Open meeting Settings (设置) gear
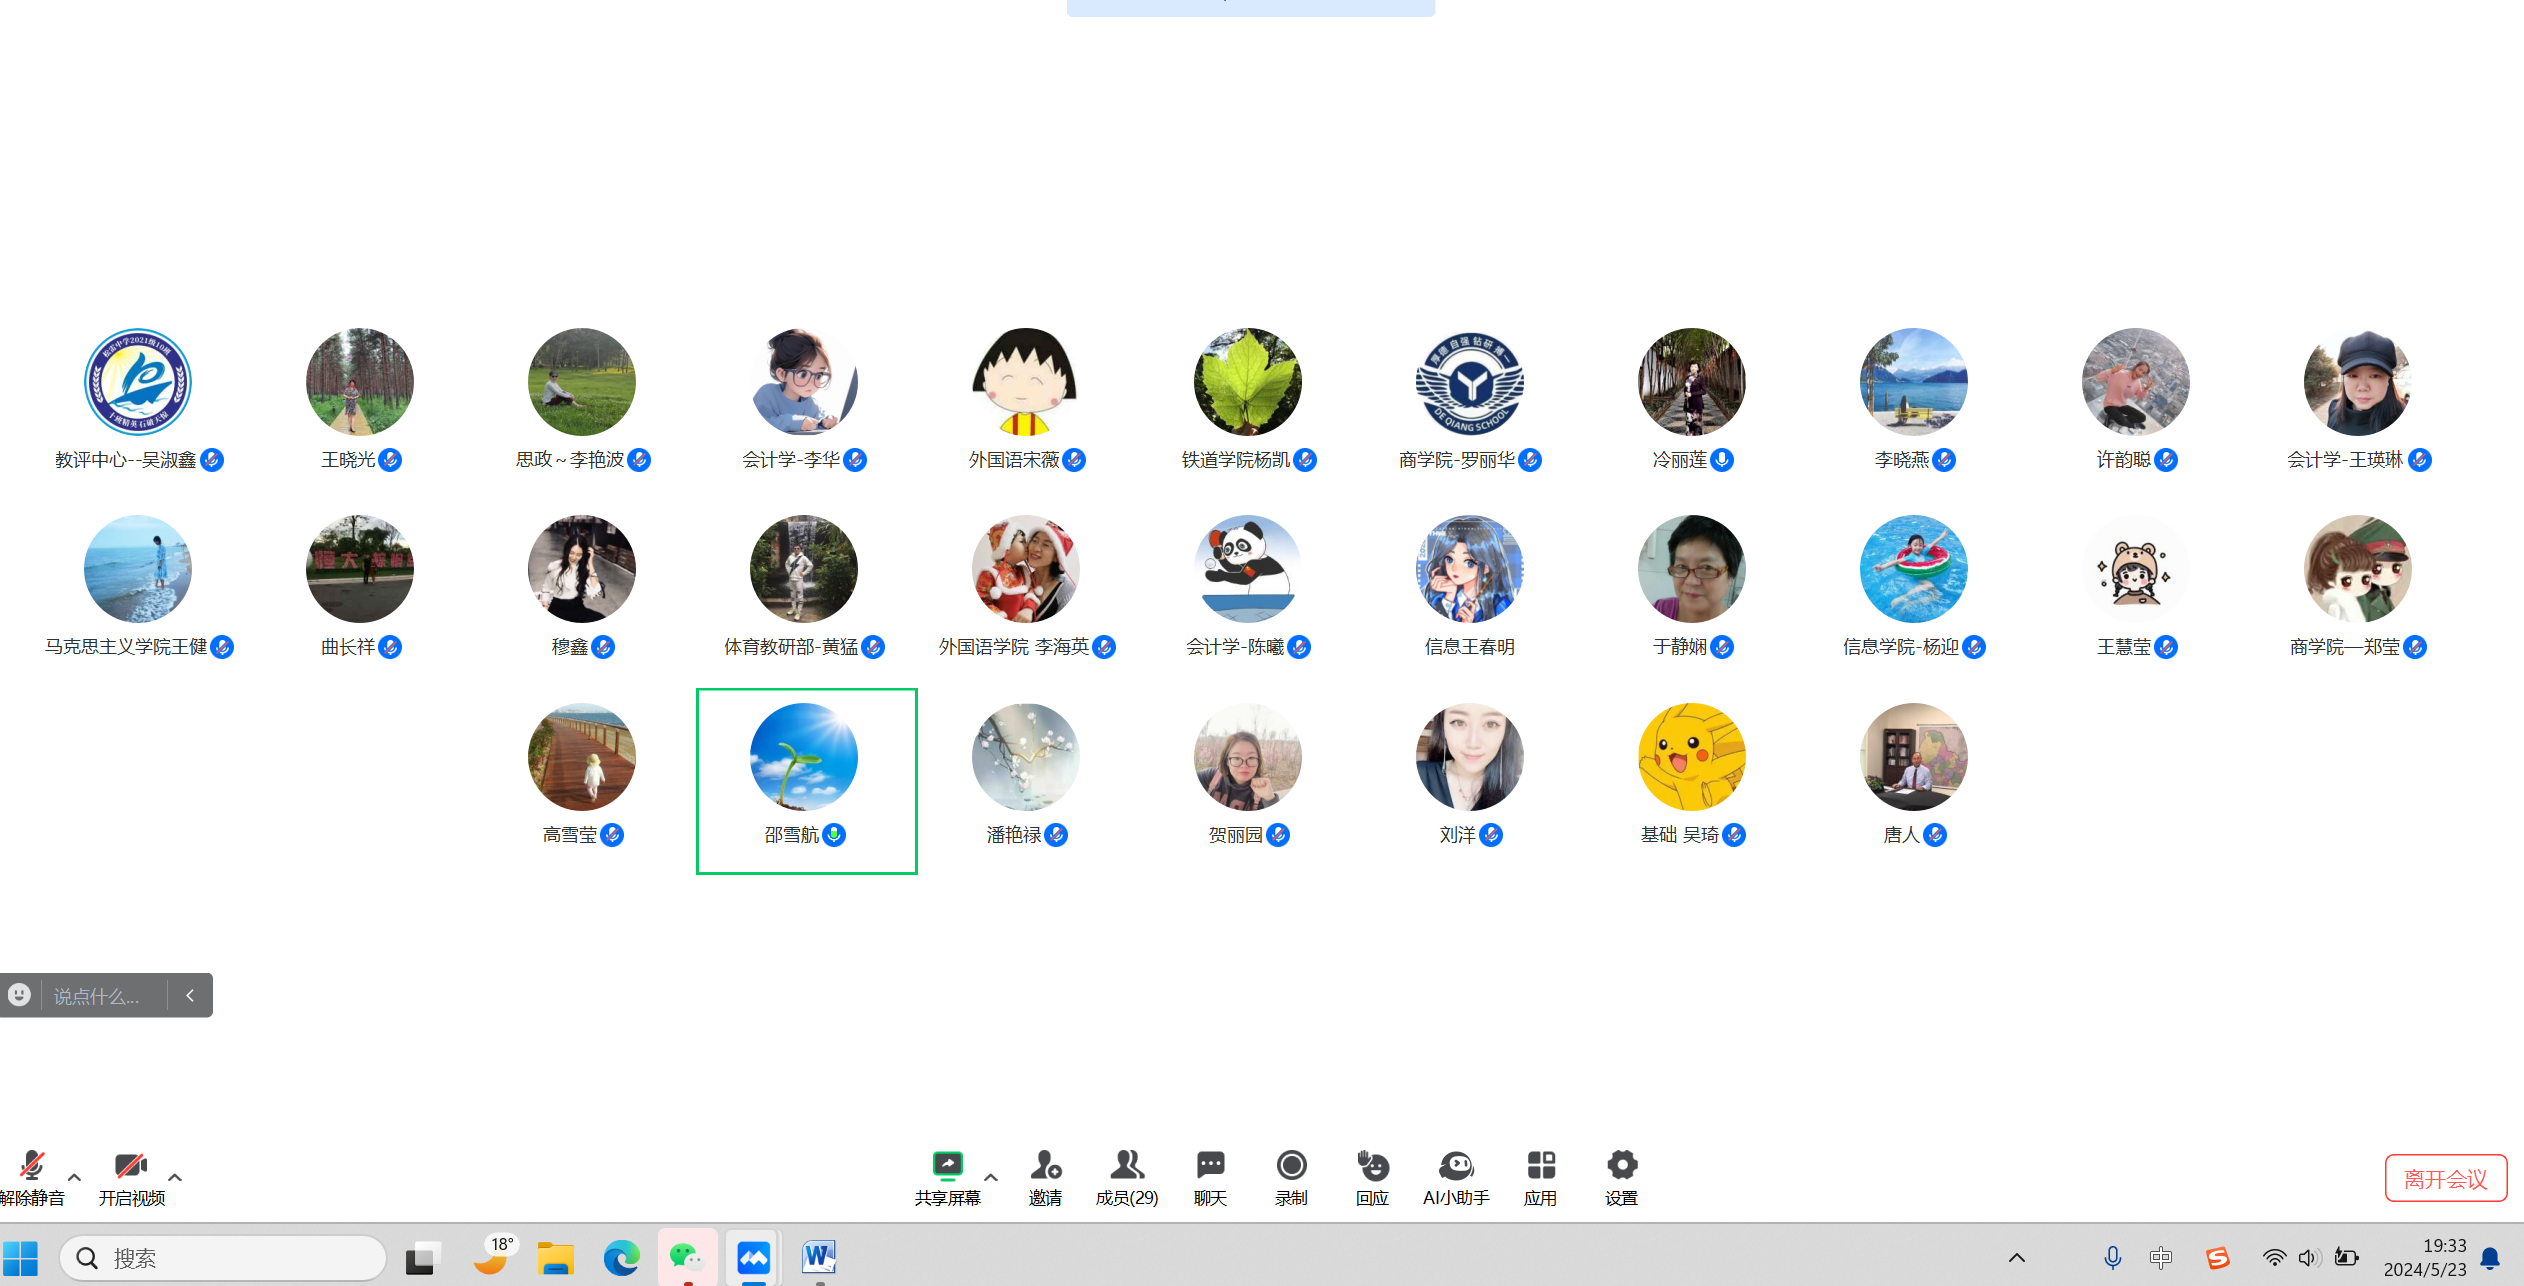2524x1286 pixels. [1621, 1166]
